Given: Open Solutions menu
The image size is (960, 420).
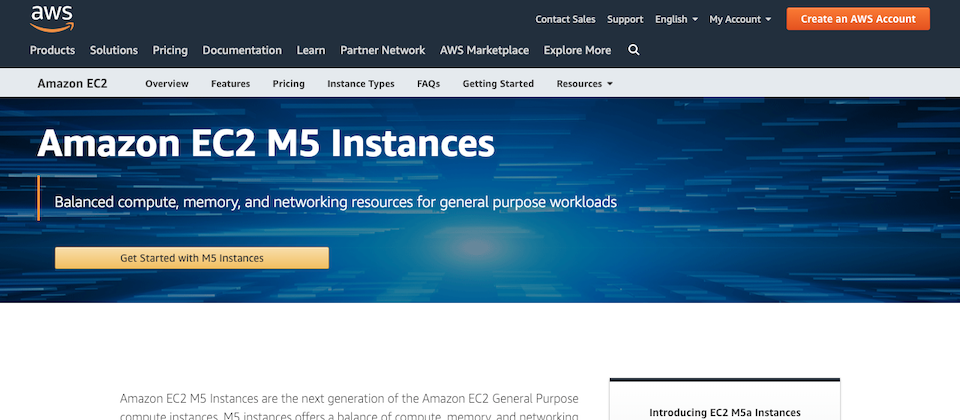Looking at the screenshot, I should (x=114, y=50).
